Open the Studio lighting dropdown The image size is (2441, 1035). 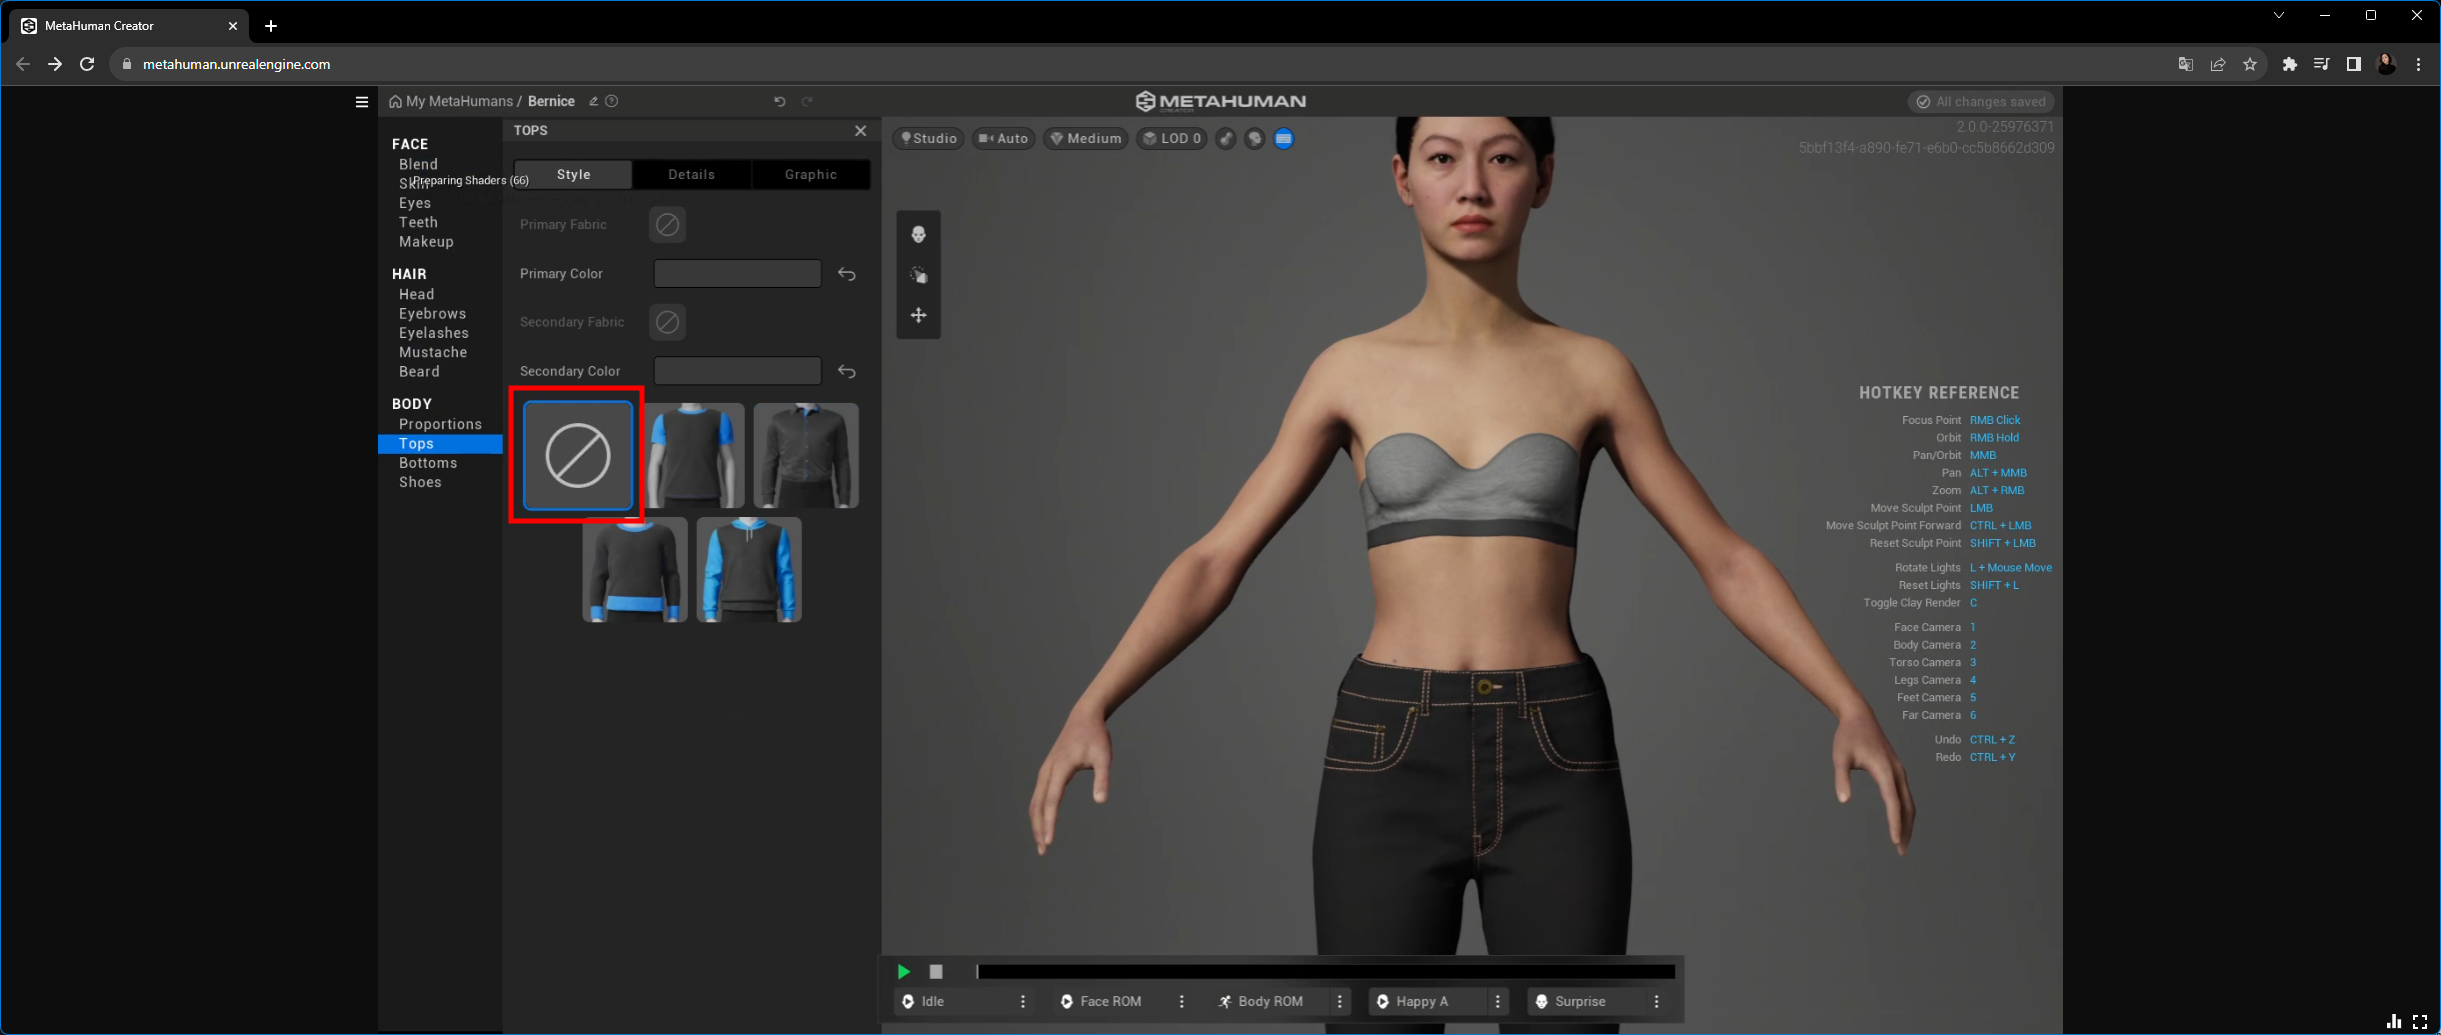tap(929, 139)
